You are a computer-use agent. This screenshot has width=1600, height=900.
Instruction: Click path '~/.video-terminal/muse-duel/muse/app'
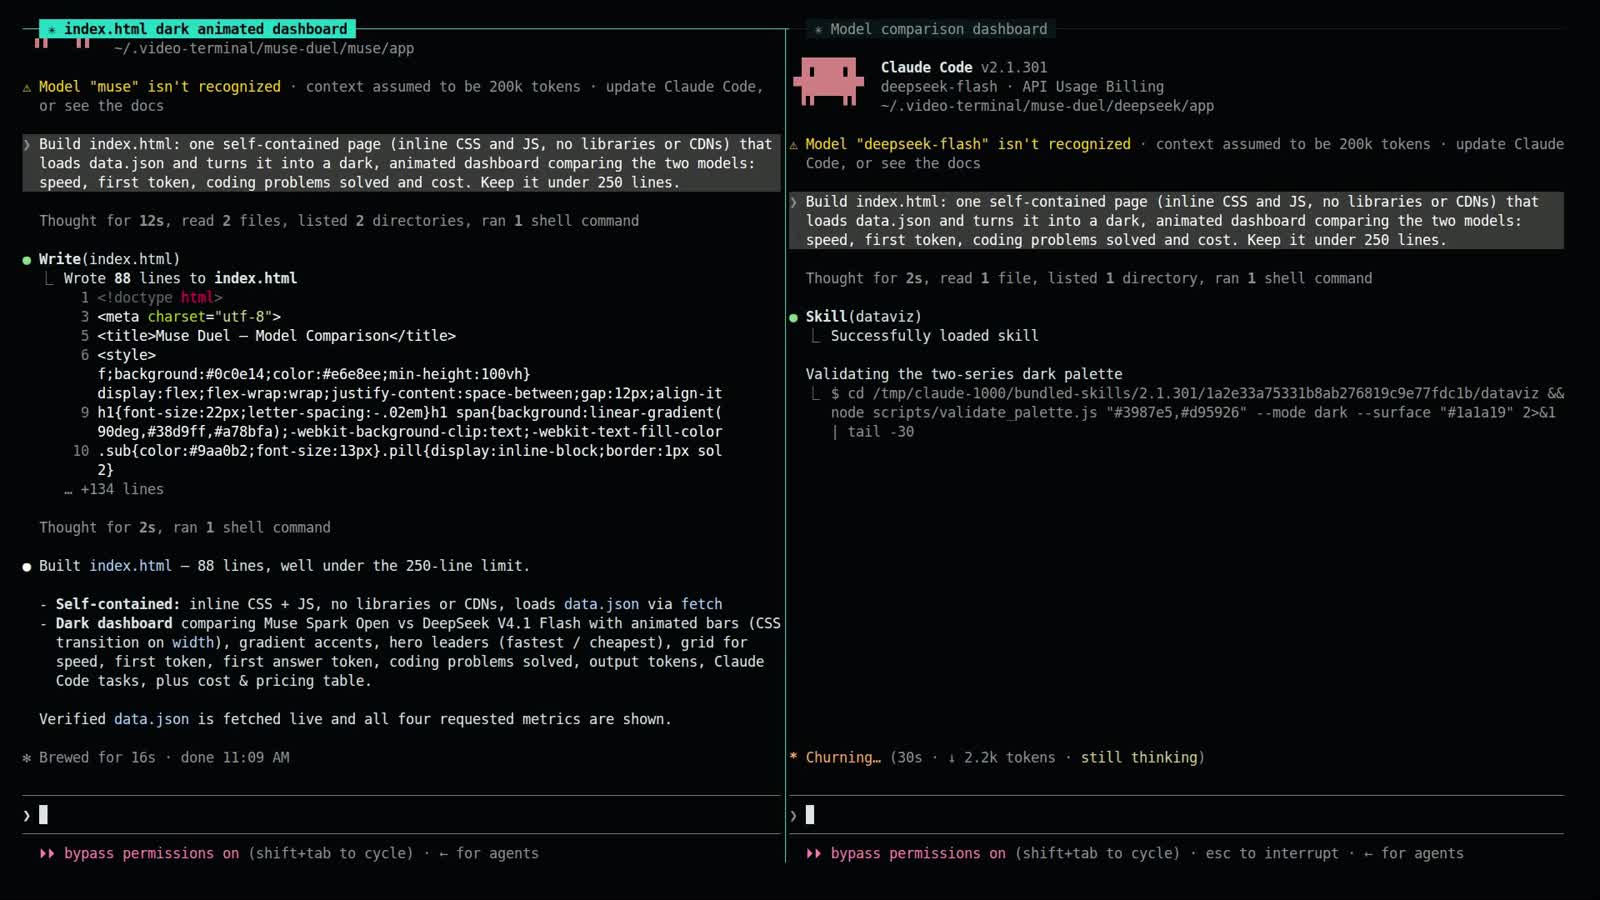tap(264, 48)
